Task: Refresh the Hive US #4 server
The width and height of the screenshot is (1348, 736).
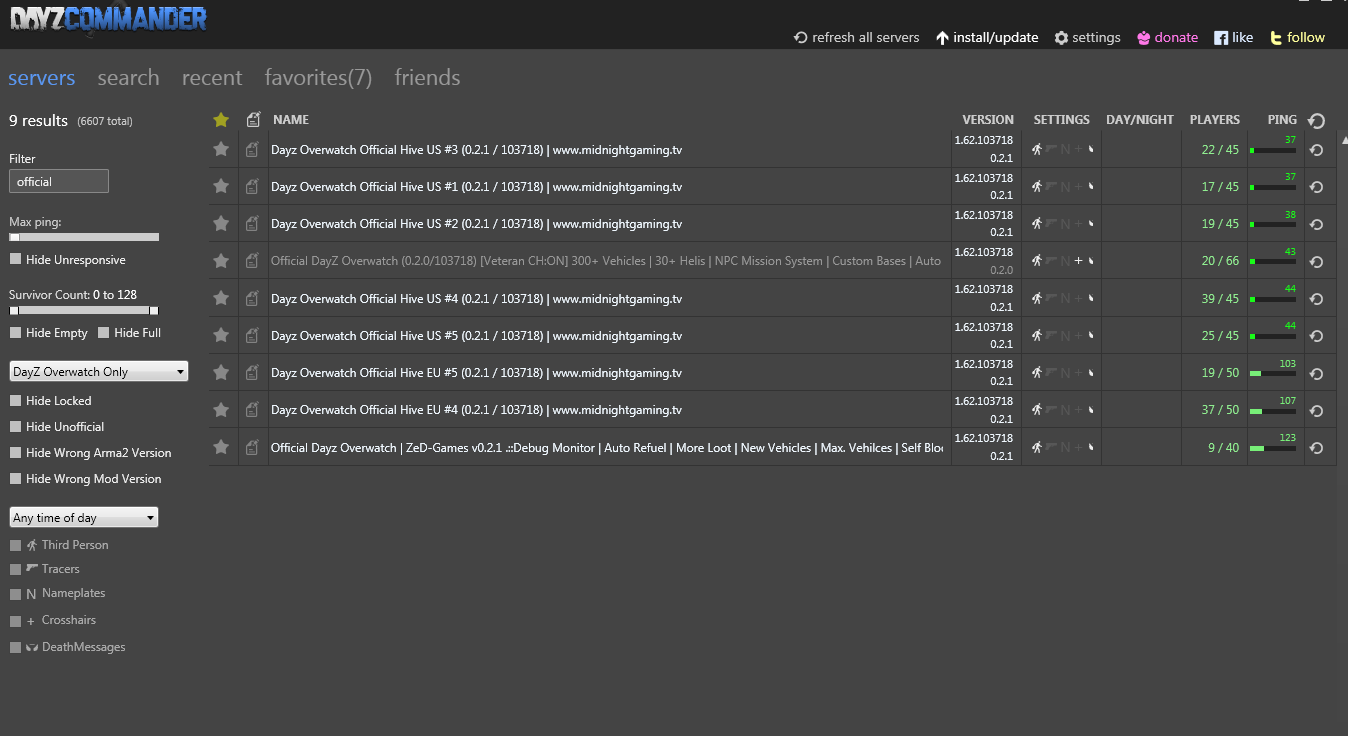Action: pyautogui.click(x=1317, y=299)
